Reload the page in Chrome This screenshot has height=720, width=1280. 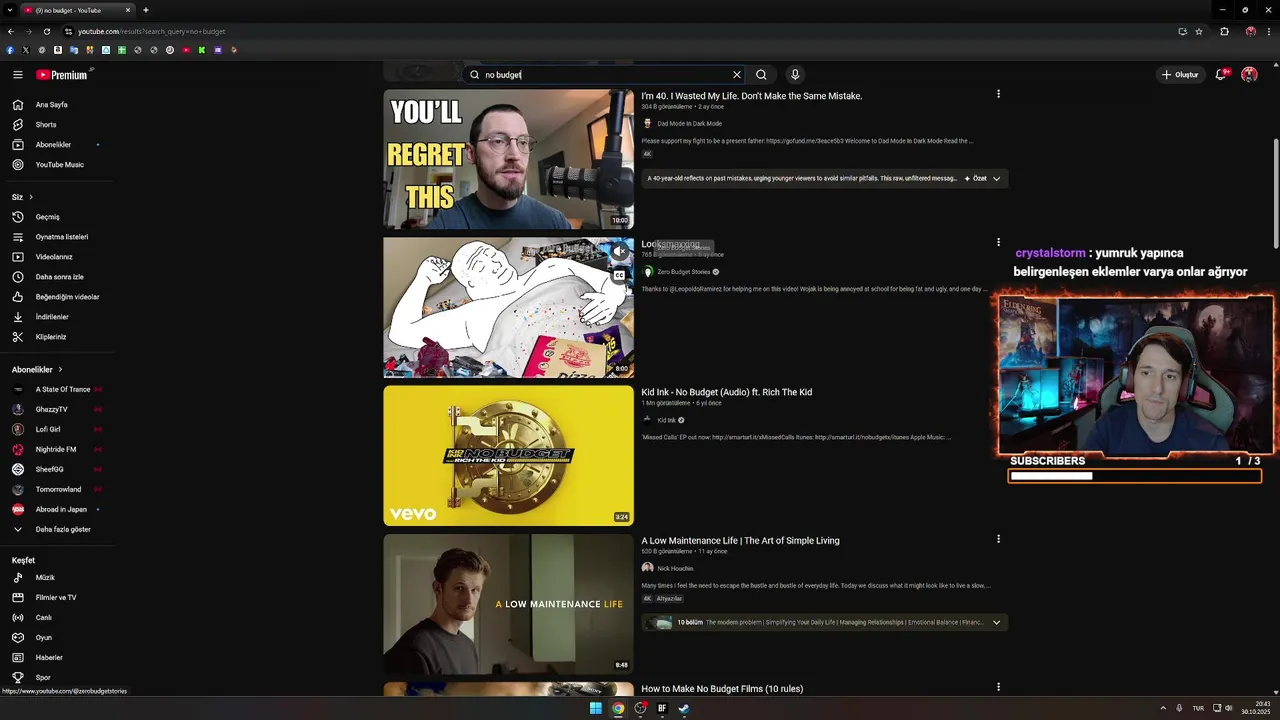click(x=47, y=31)
